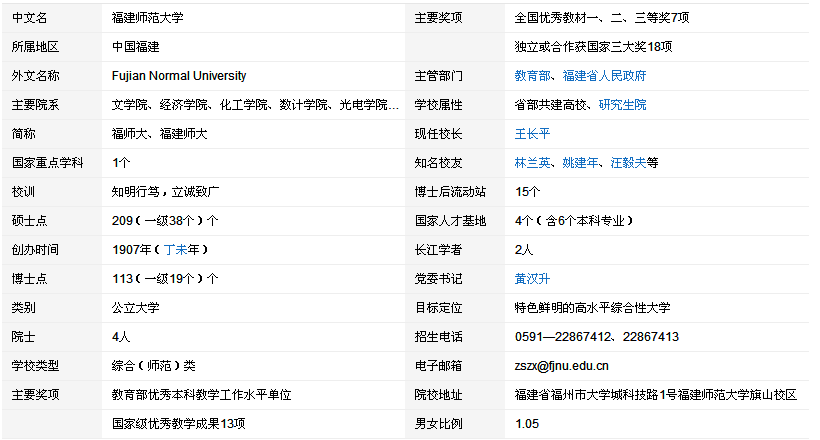Click the 院校地址 label
The width and height of the screenshot is (820, 440).
pyautogui.click(x=439, y=394)
